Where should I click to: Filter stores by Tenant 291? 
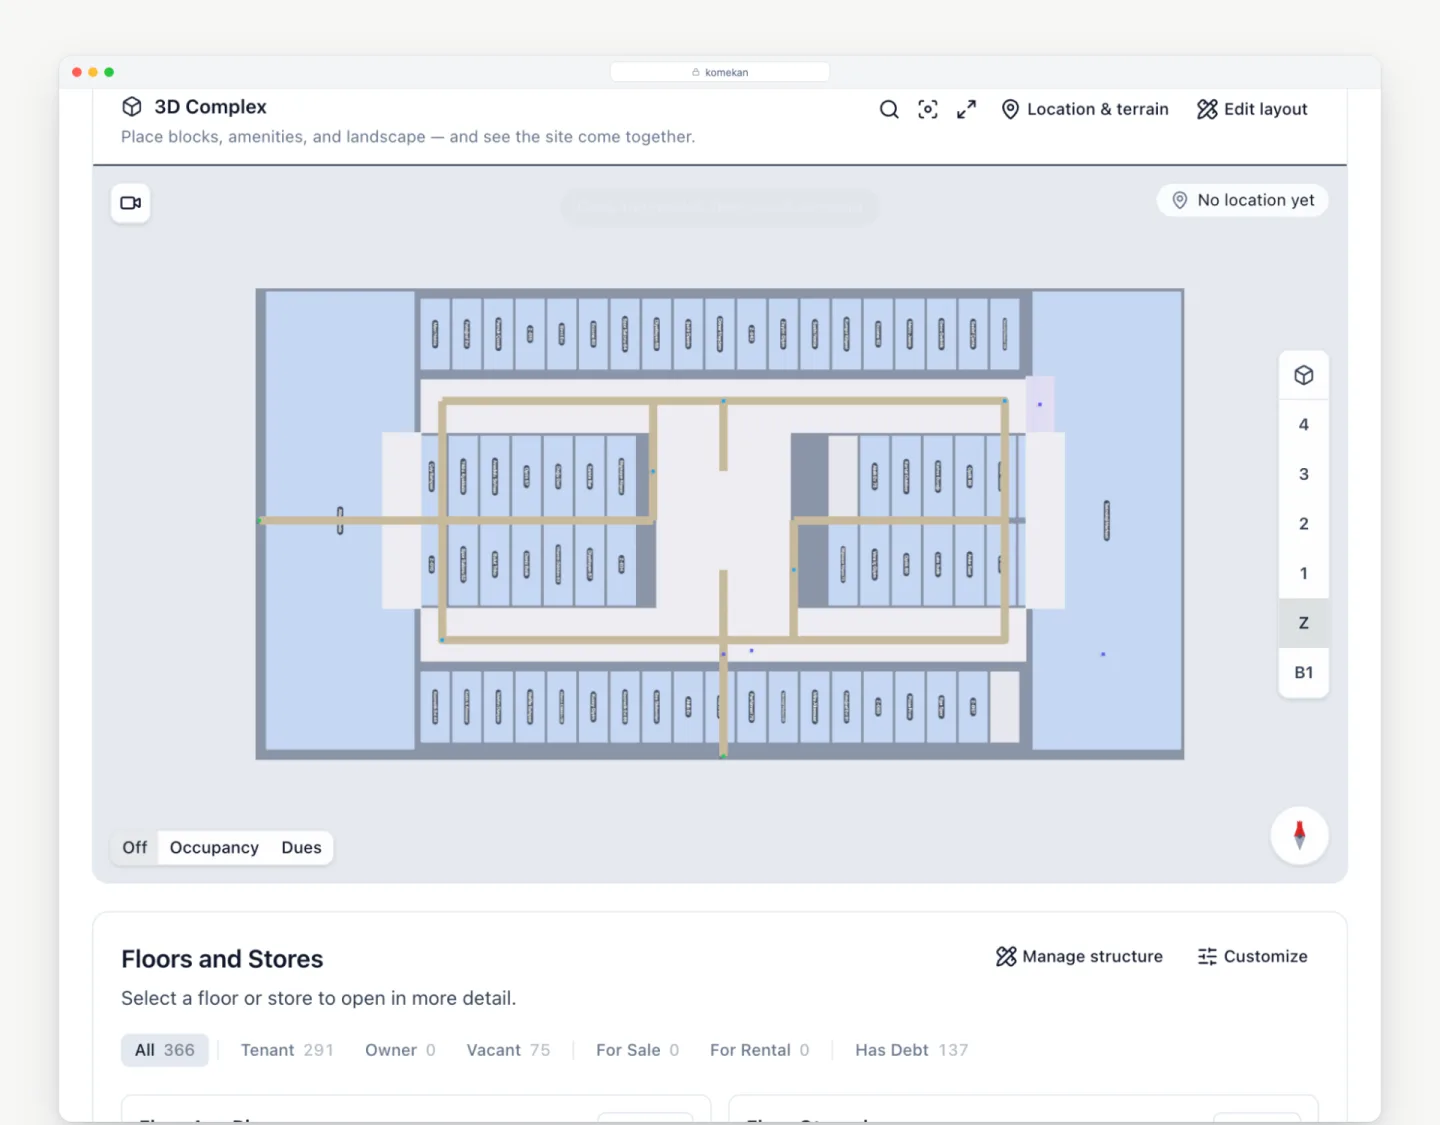(x=287, y=1050)
